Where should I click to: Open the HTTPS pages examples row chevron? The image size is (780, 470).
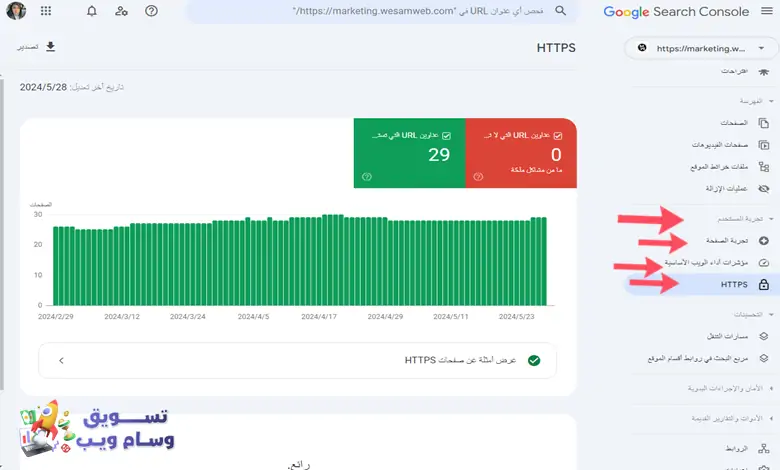point(61,361)
